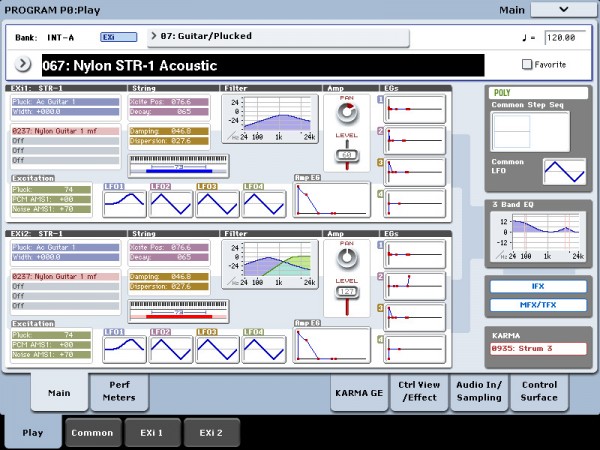600x450 pixels.
Task: Open EXi2 EG 4 envelope graph
Action: [x=415, y=349]
